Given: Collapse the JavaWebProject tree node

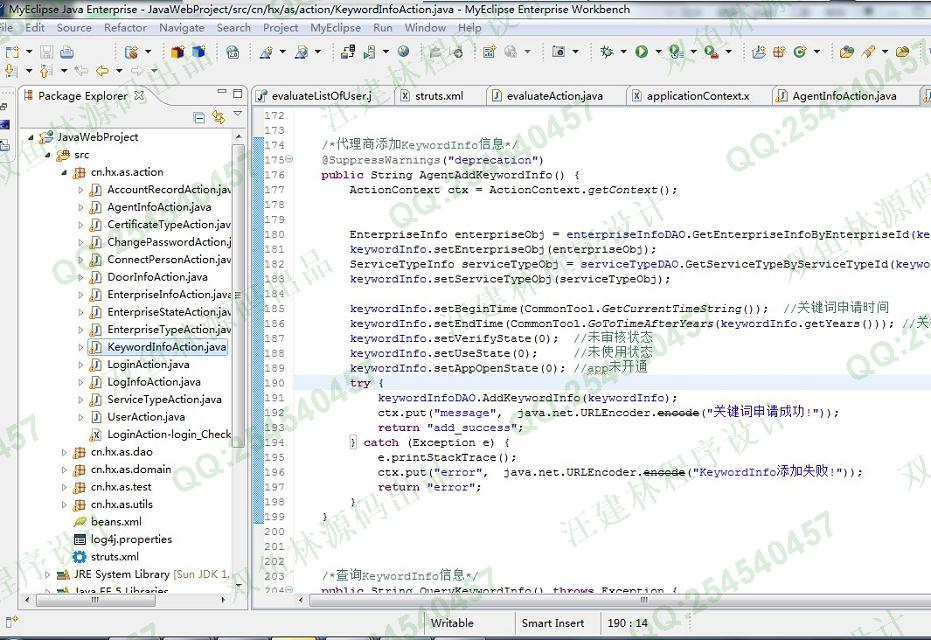Looking at the screenshot, I should click(x=30, y=137).
